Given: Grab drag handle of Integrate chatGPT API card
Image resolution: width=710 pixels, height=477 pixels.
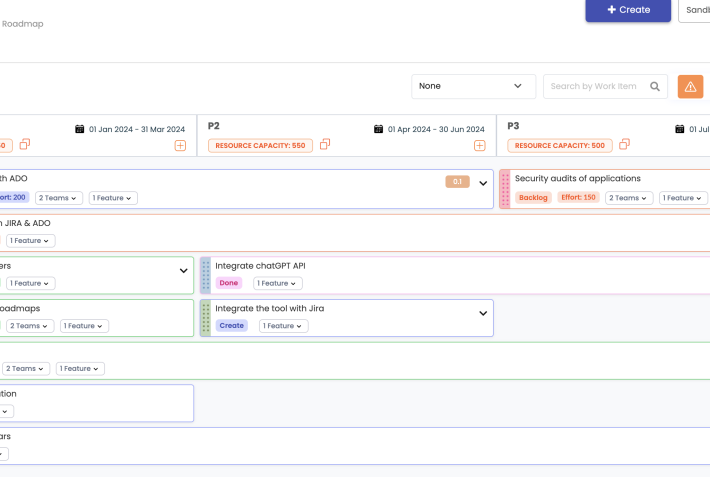Looking at the screenshot, I should [x=205, y=275].
